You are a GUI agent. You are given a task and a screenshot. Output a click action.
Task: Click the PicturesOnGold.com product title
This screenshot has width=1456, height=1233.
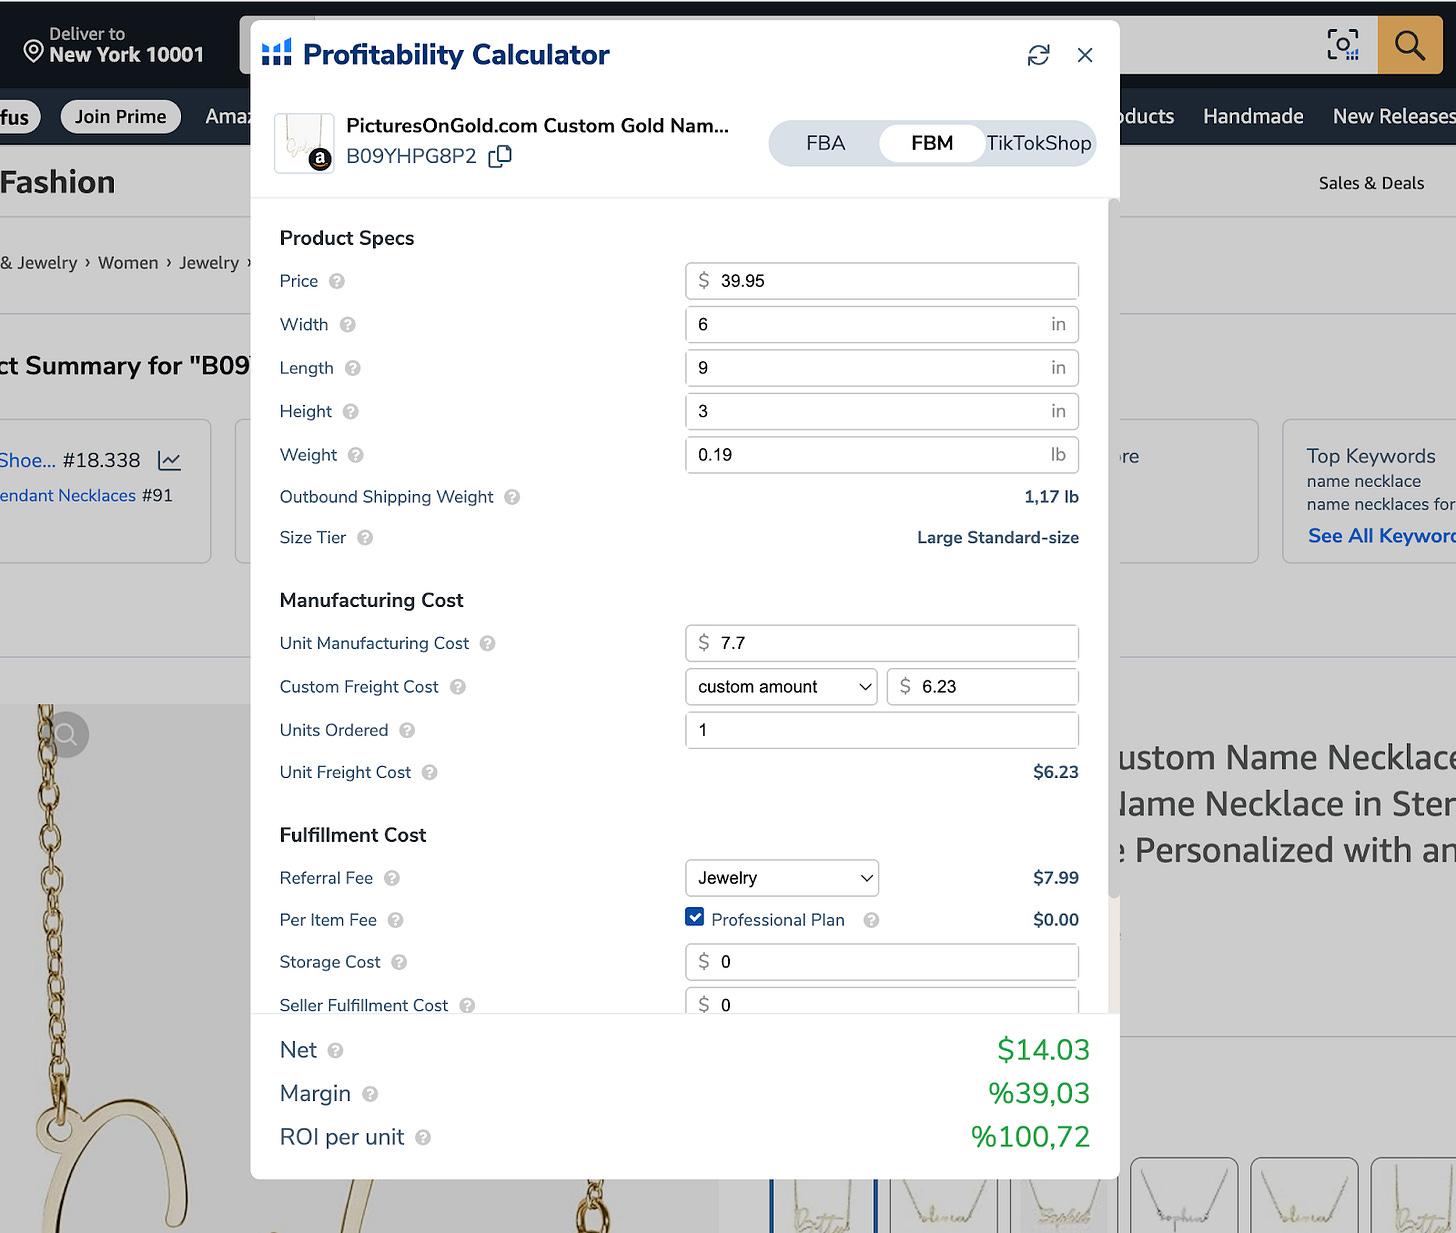537,126
